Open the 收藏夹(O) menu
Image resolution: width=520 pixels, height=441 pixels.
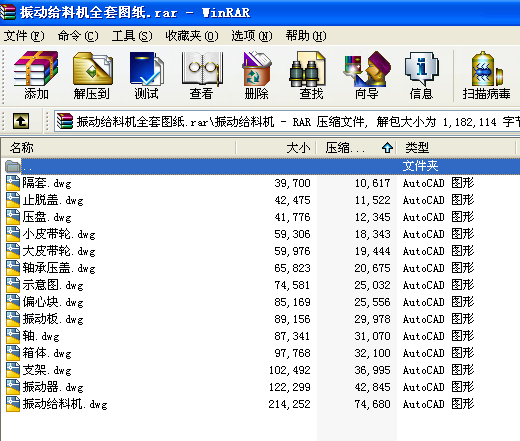[x=192, y=36]
